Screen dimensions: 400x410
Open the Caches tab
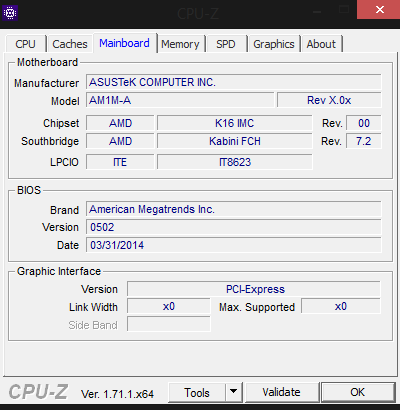click(70, 44)
